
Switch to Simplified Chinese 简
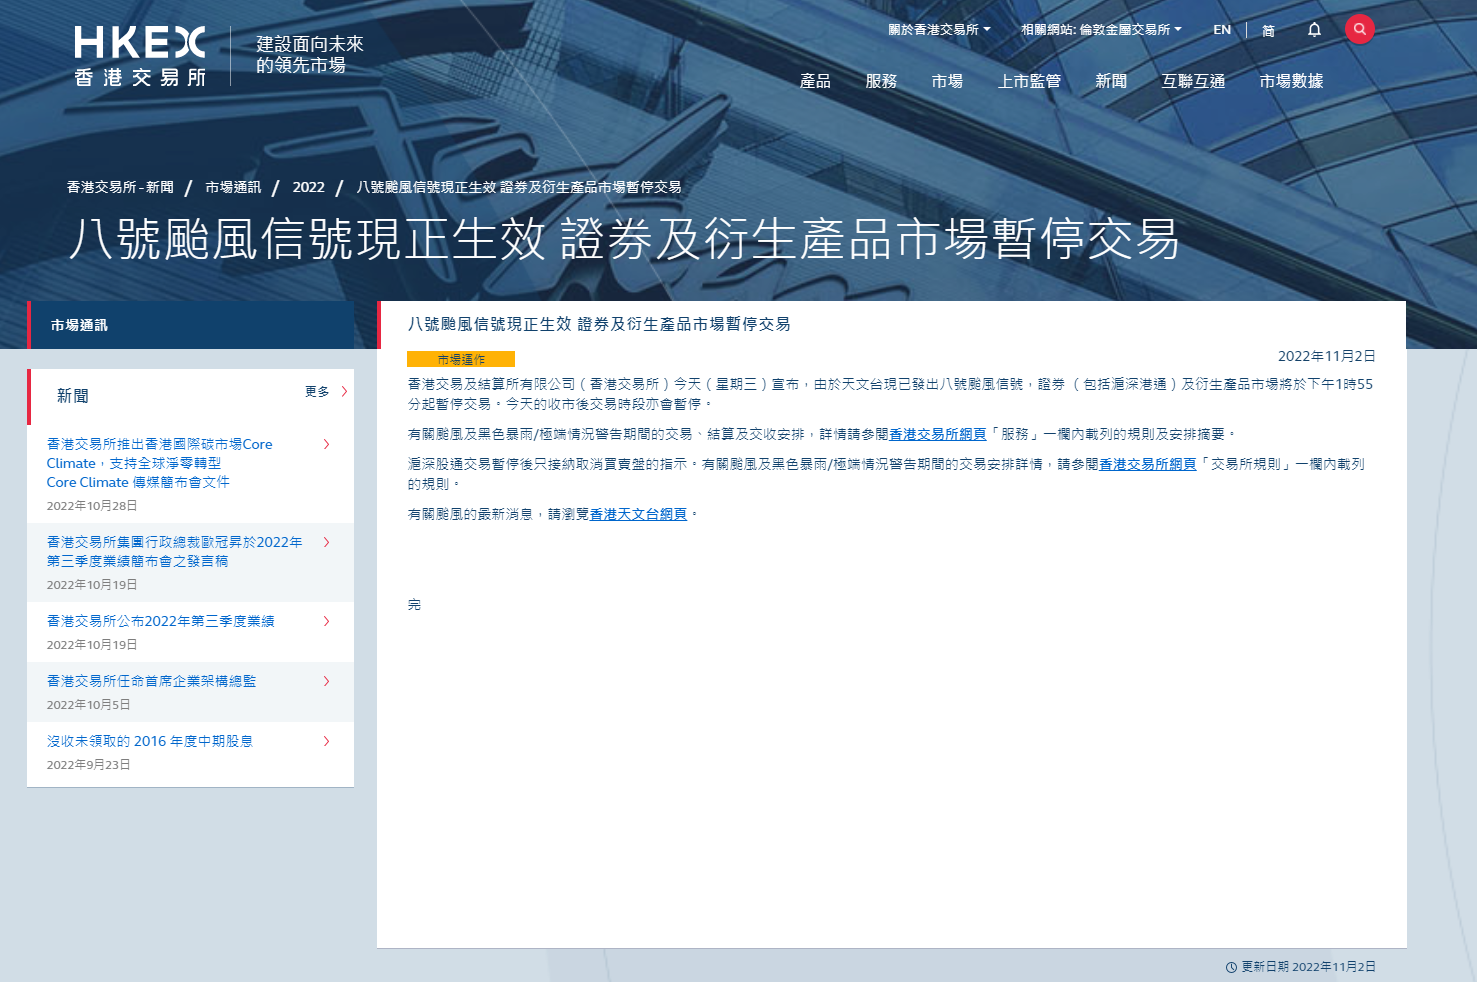[1268, 31]
